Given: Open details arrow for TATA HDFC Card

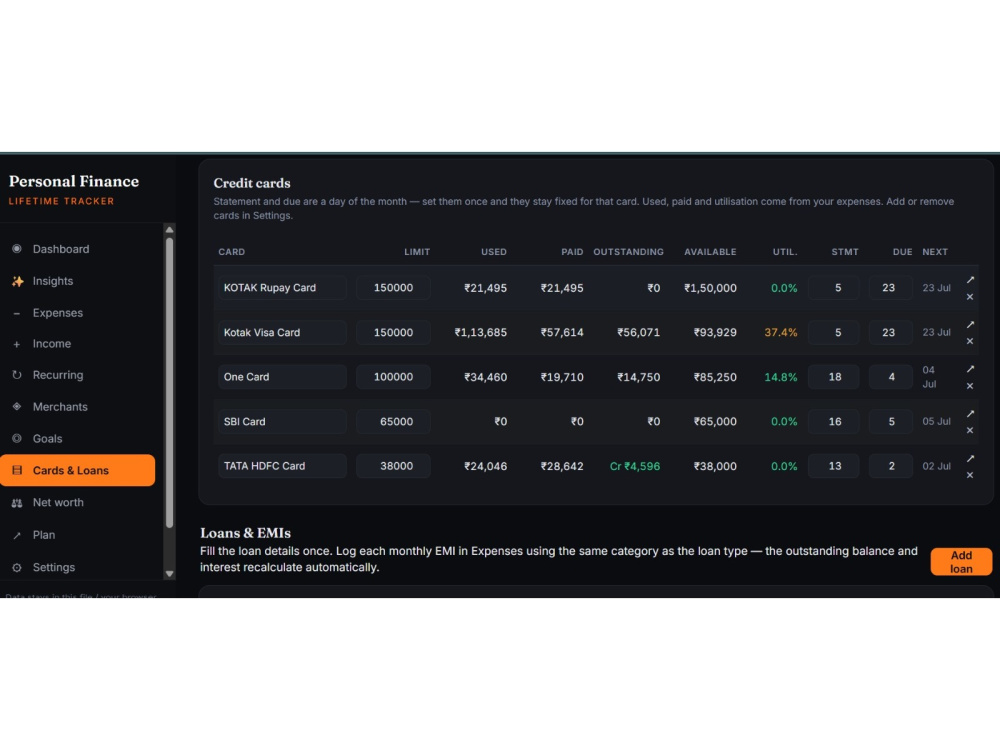Looking at the screenshot, I should (970, 459).
